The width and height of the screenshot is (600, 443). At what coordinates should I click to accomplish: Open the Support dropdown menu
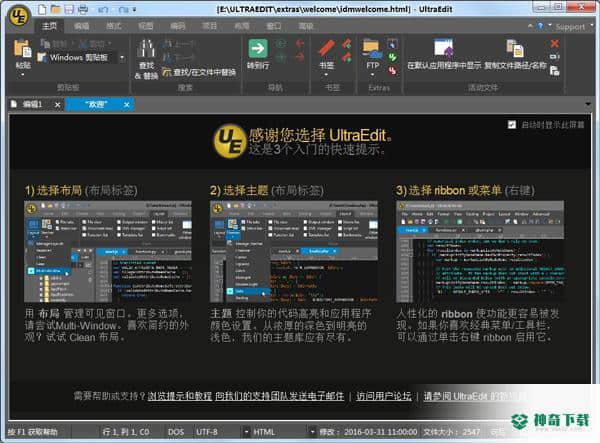[x=573, y=26]
